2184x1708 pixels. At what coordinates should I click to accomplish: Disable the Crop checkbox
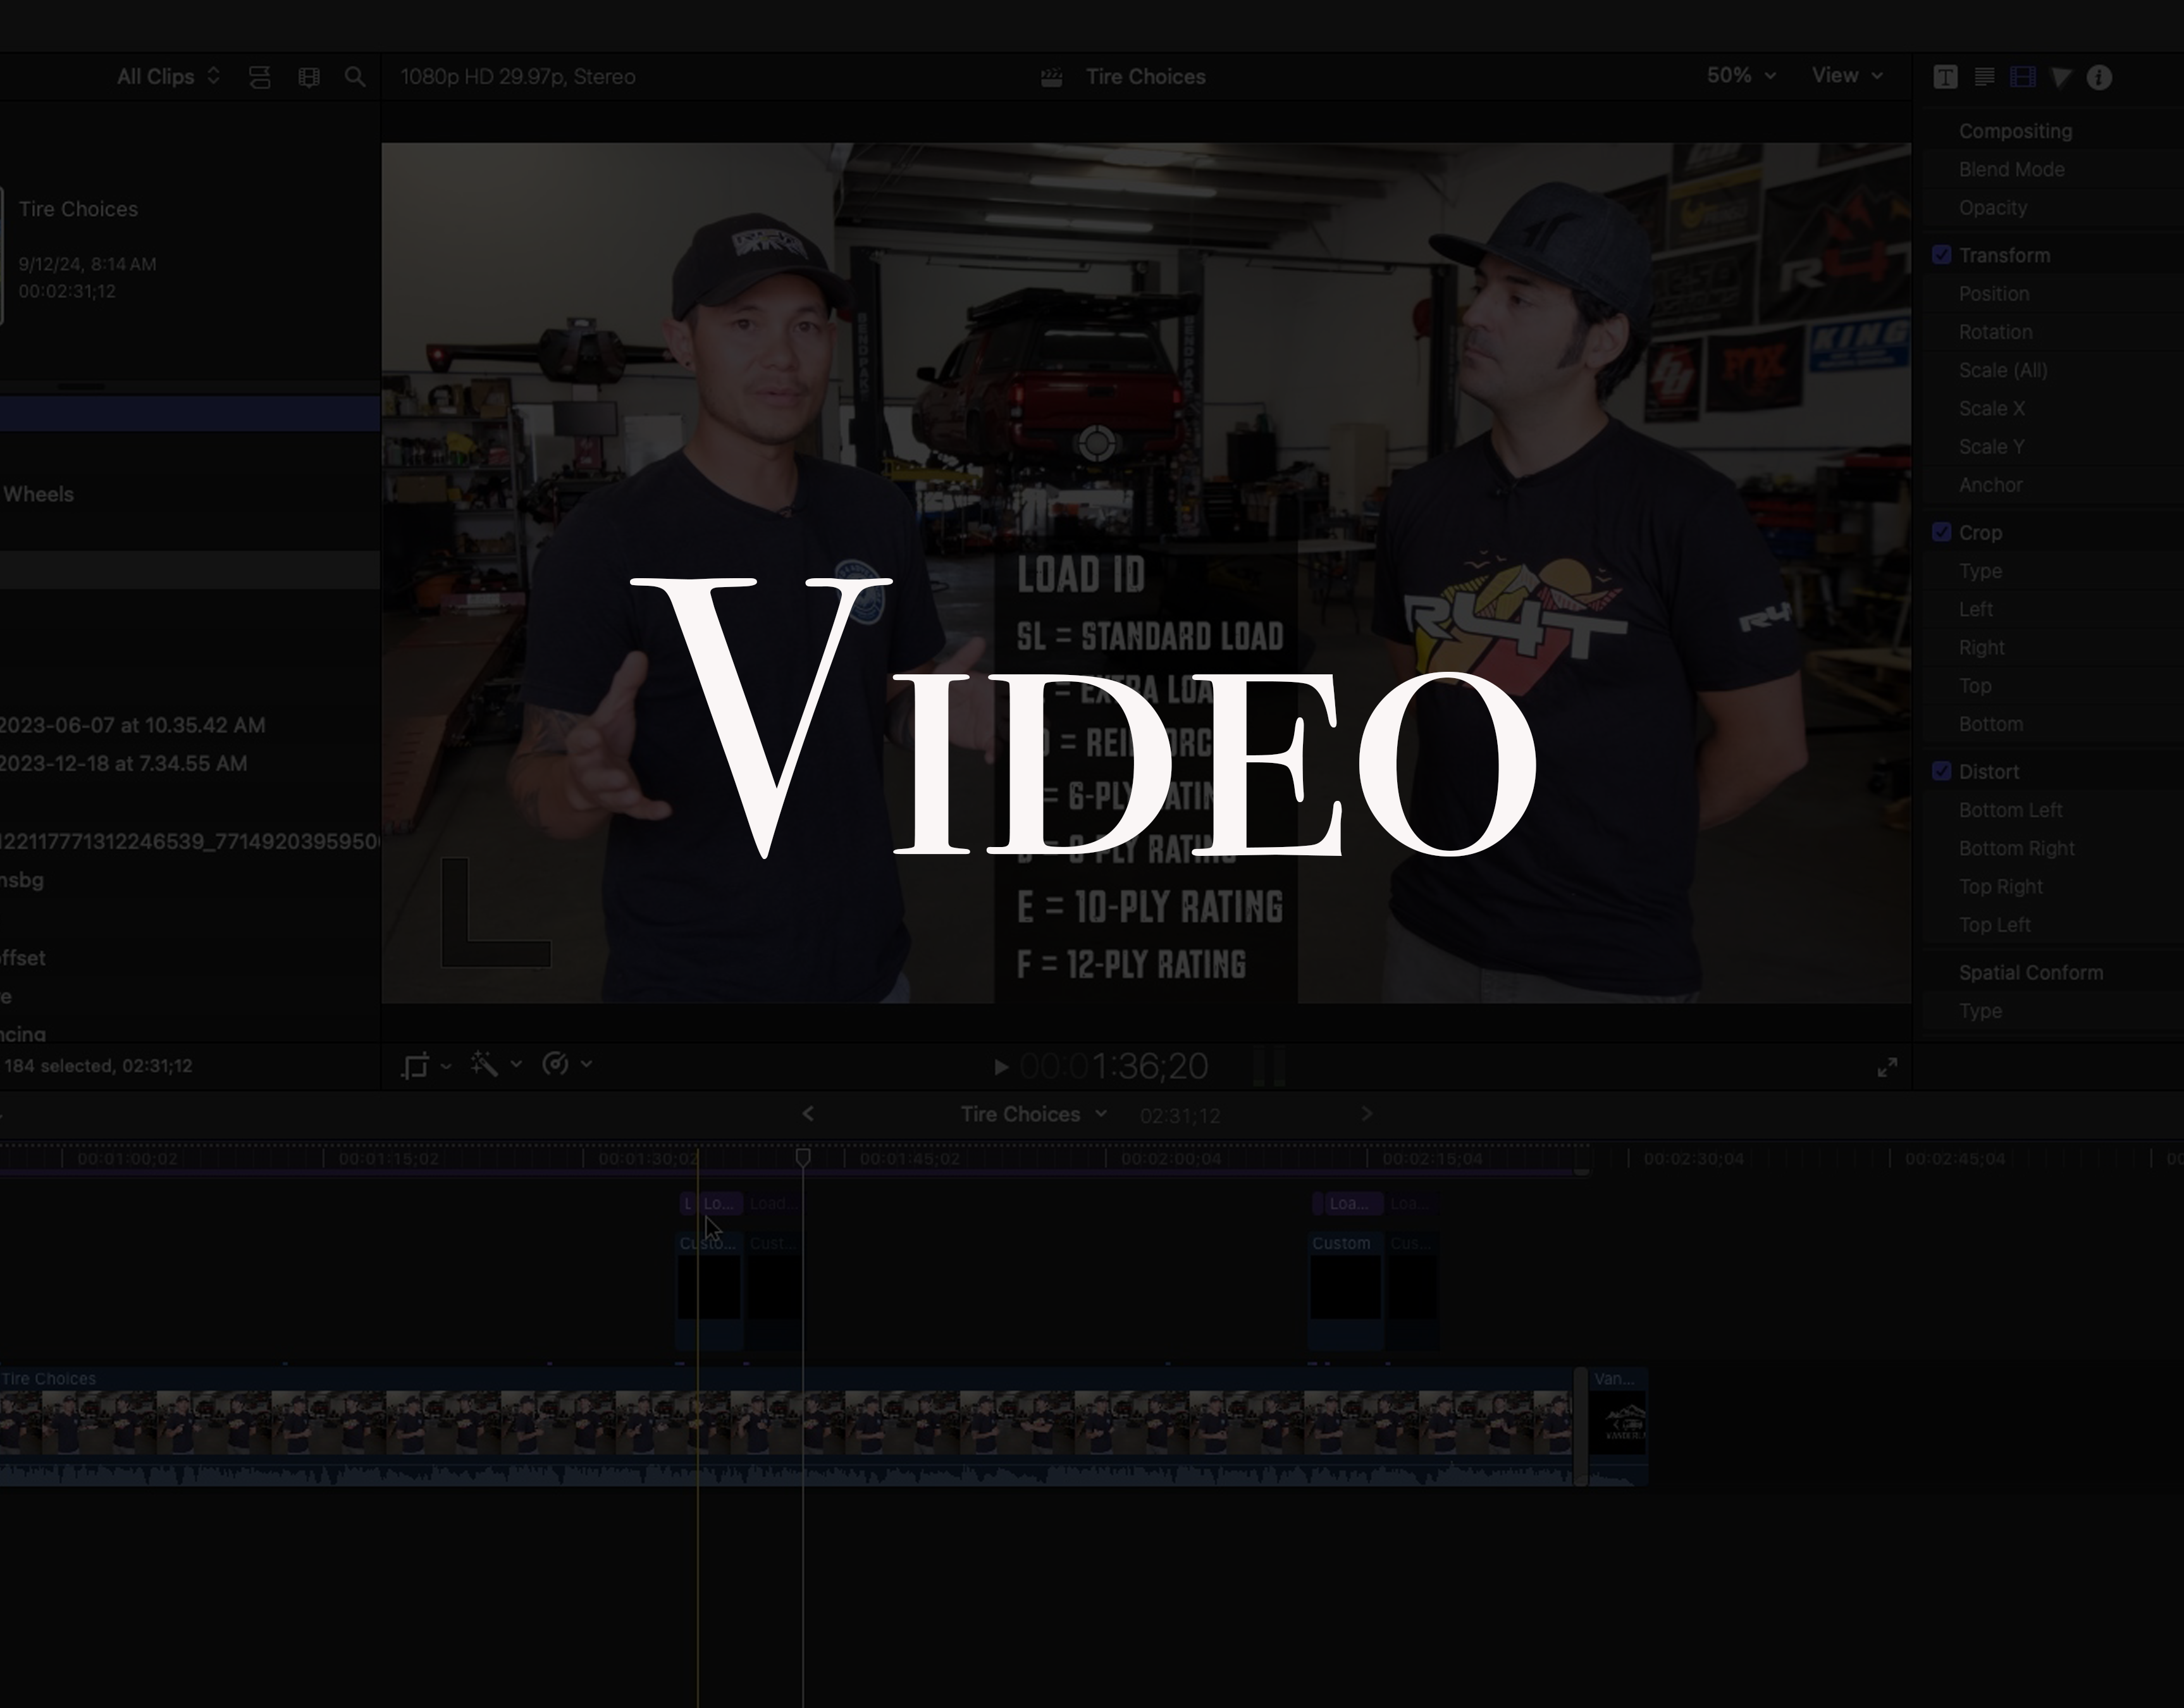click(x=1942, y=532)
